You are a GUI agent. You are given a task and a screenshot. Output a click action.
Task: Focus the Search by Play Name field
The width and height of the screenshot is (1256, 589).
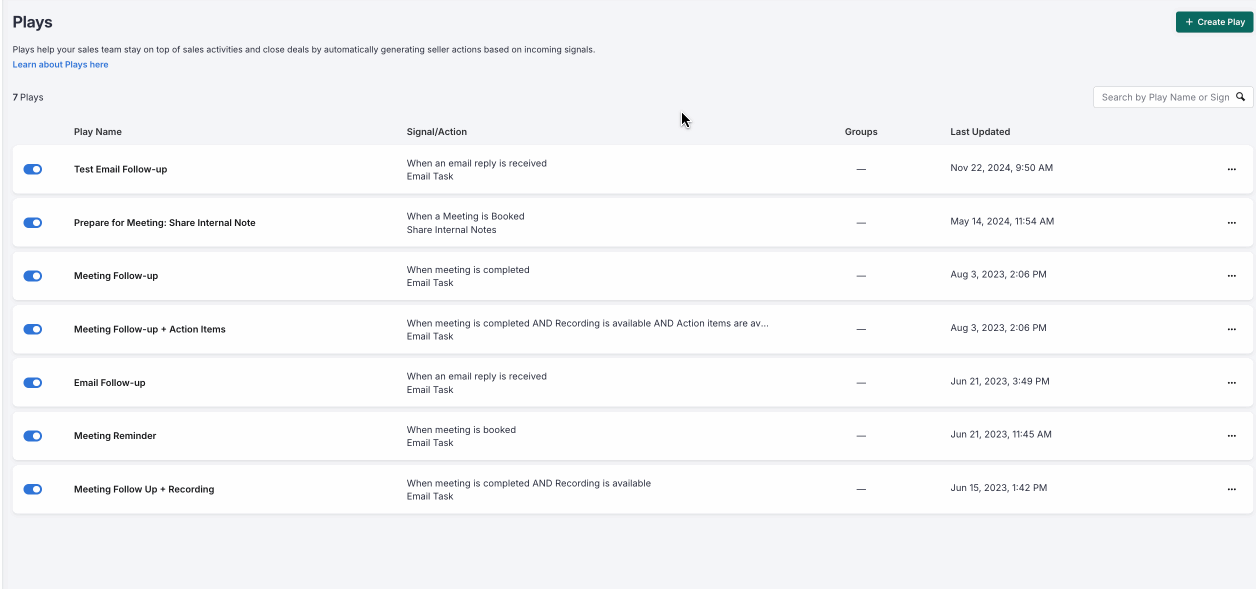[x=1163, y=97]
